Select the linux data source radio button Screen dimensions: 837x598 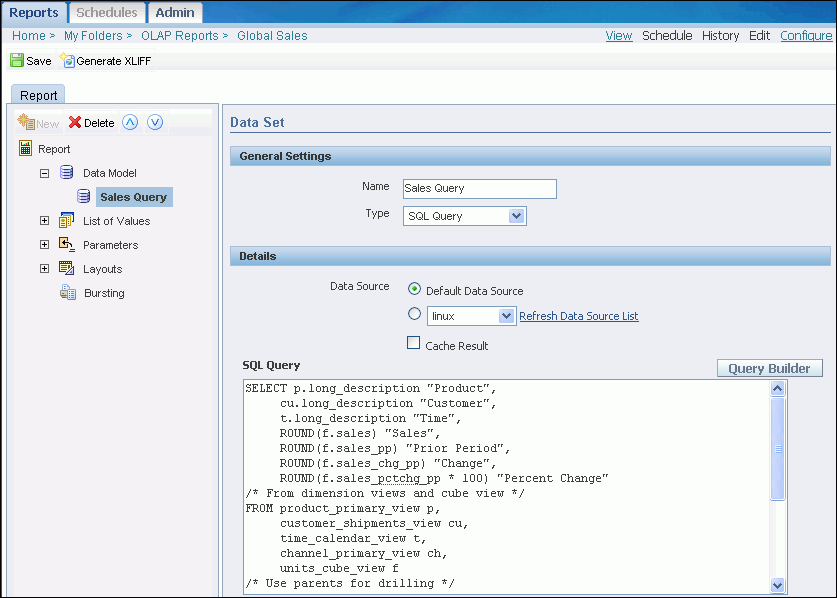(414, 315)
